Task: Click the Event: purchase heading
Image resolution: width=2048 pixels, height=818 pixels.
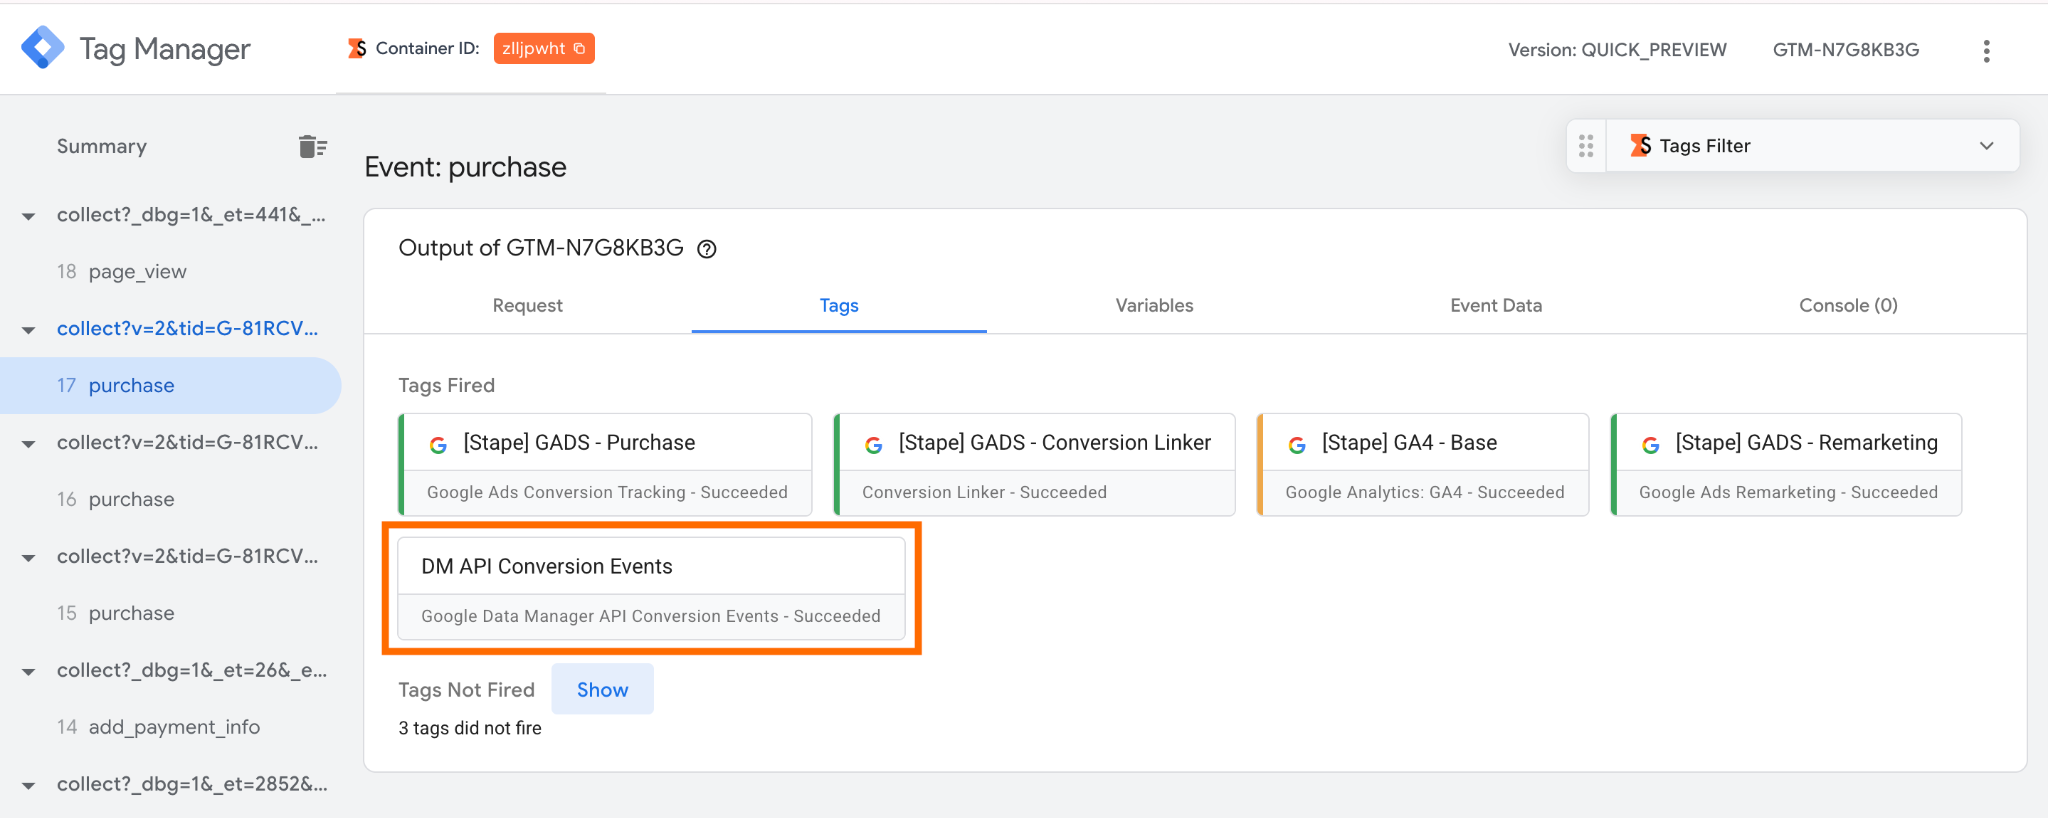Action: click(x=465, y=167)
